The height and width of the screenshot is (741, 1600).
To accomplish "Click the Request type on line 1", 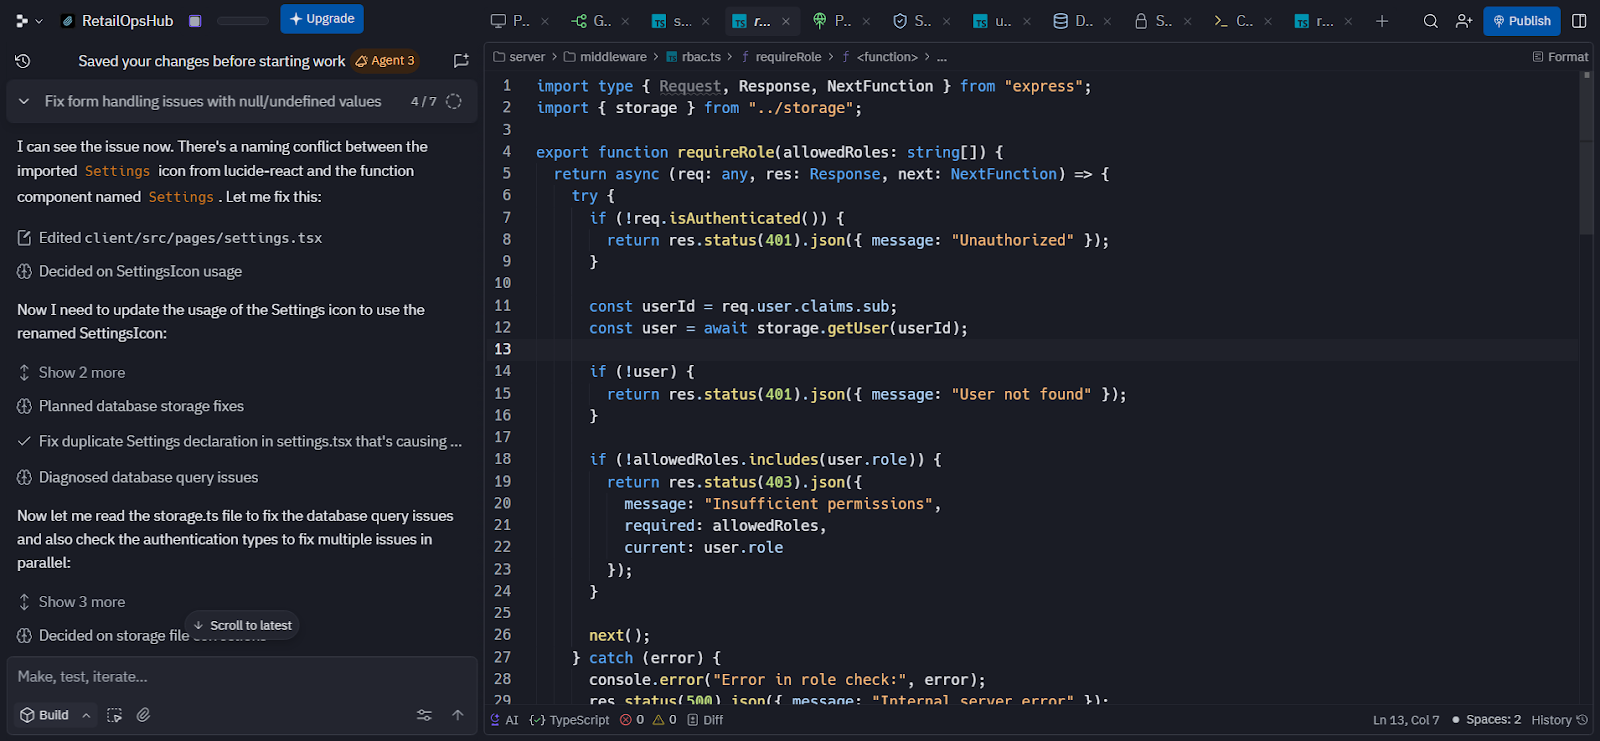I will tap(689, 86).
